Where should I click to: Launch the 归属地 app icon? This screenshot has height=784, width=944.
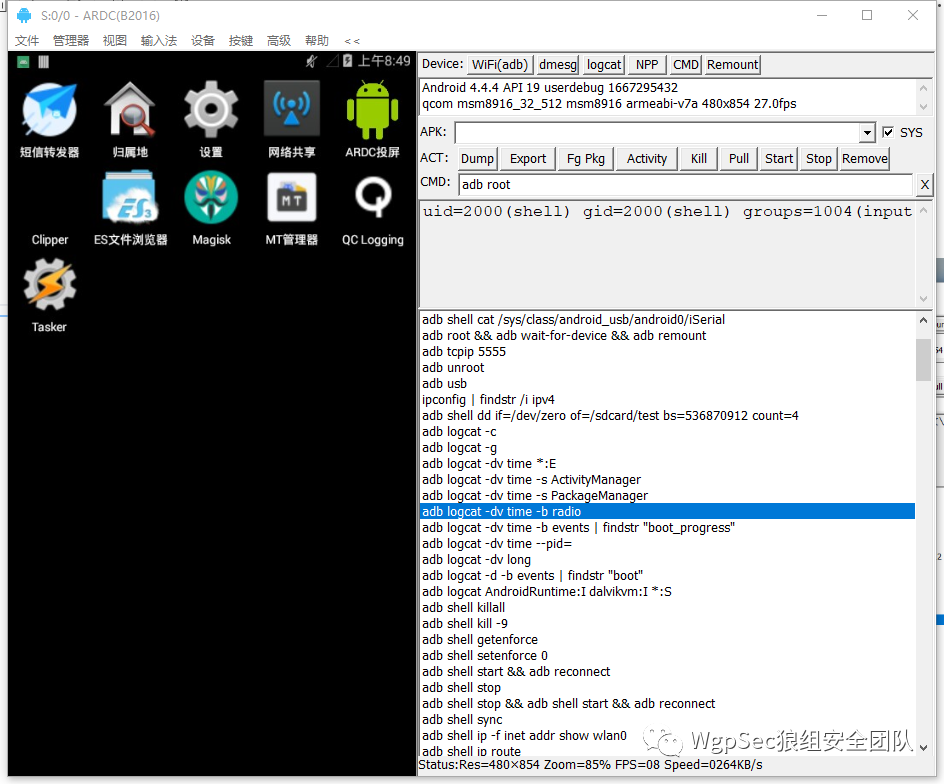pos(130,110)
